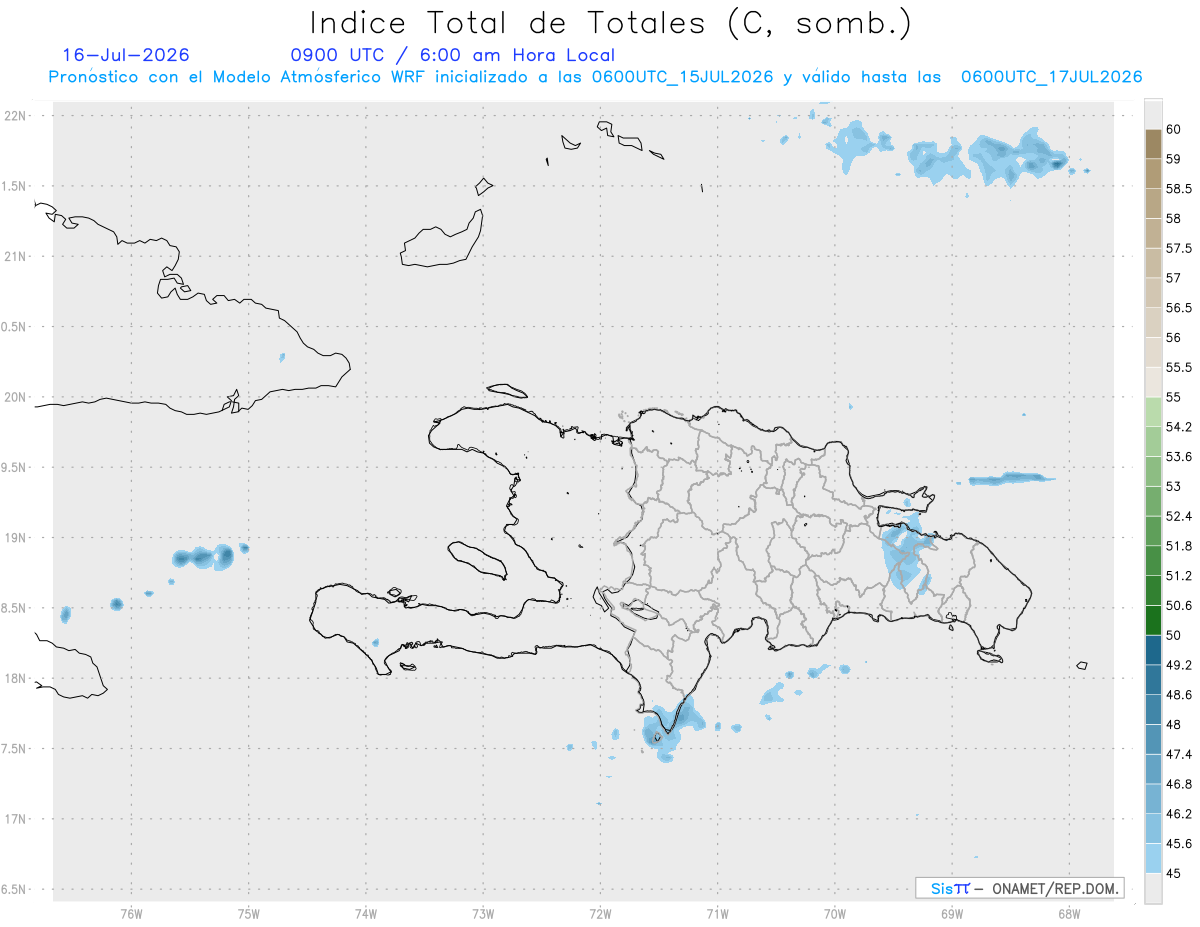Image resolution: width=1200 pixels, height=927 pixels.
Task: Click the legend value "55.5"
Action: tap(1178, 367)
